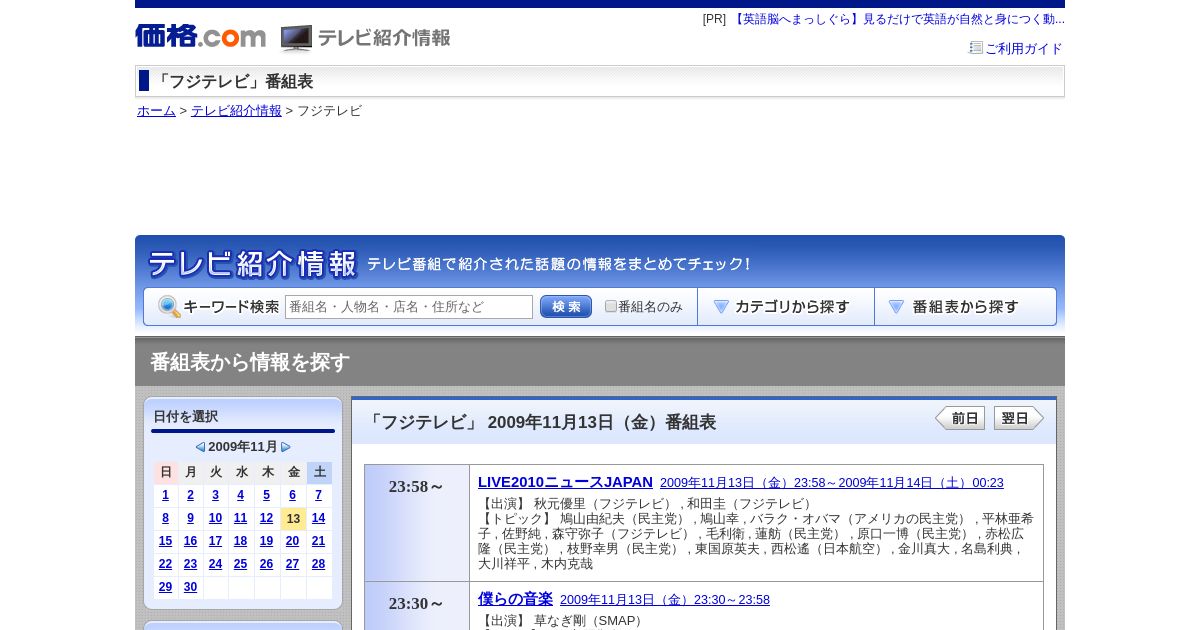Select November 14 in calendar
The width and height of the screenshot is (1200, 630).
[319, 518]
